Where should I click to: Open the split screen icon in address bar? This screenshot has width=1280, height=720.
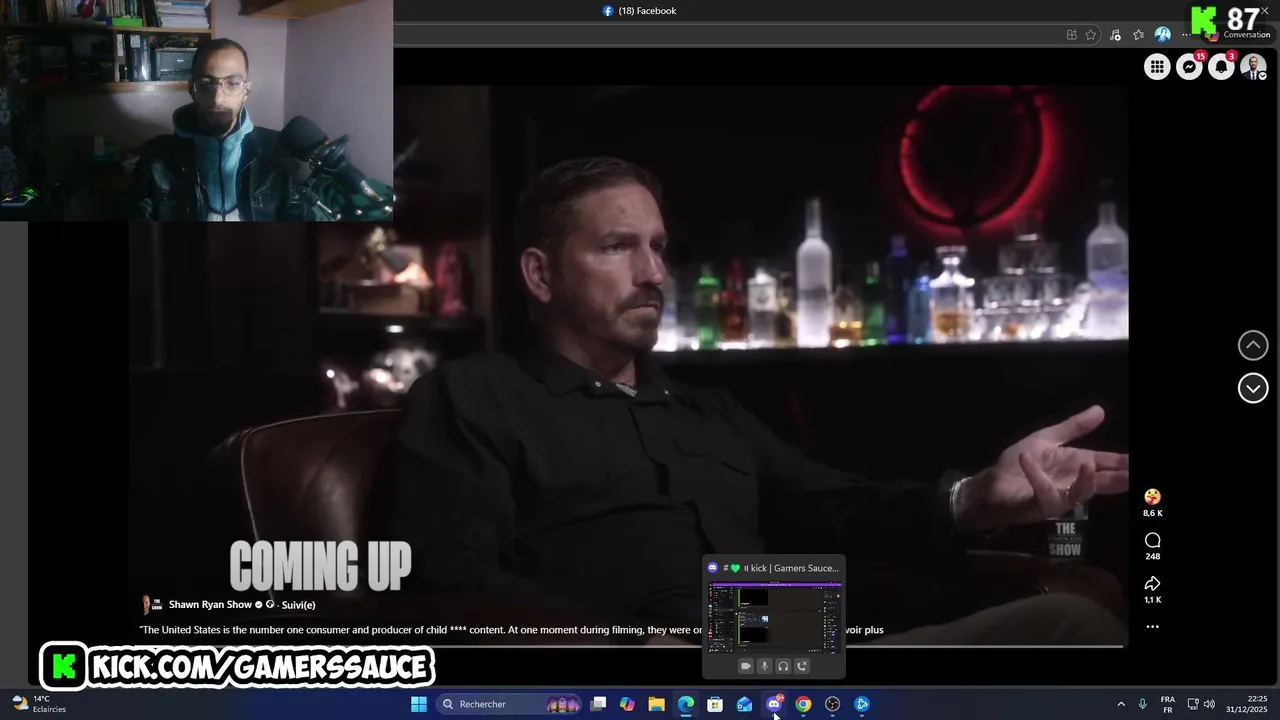pos(1071,35)
